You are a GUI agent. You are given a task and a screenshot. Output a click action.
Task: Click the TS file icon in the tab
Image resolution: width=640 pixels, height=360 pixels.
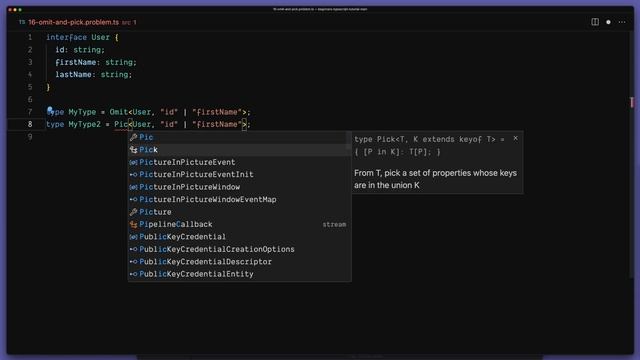click(22, 22)
